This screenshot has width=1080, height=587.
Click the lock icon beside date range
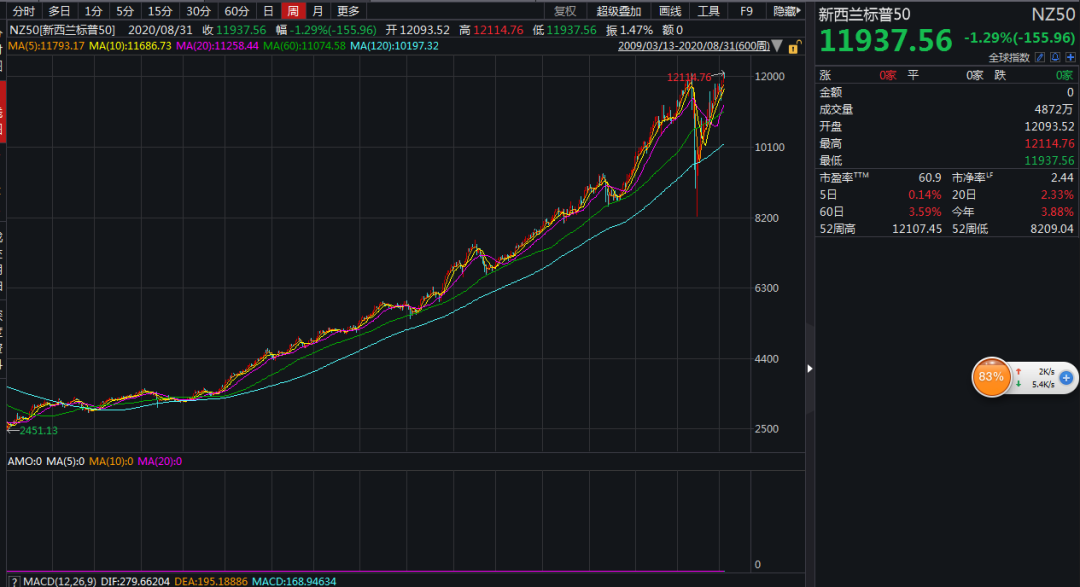(794, 45)
